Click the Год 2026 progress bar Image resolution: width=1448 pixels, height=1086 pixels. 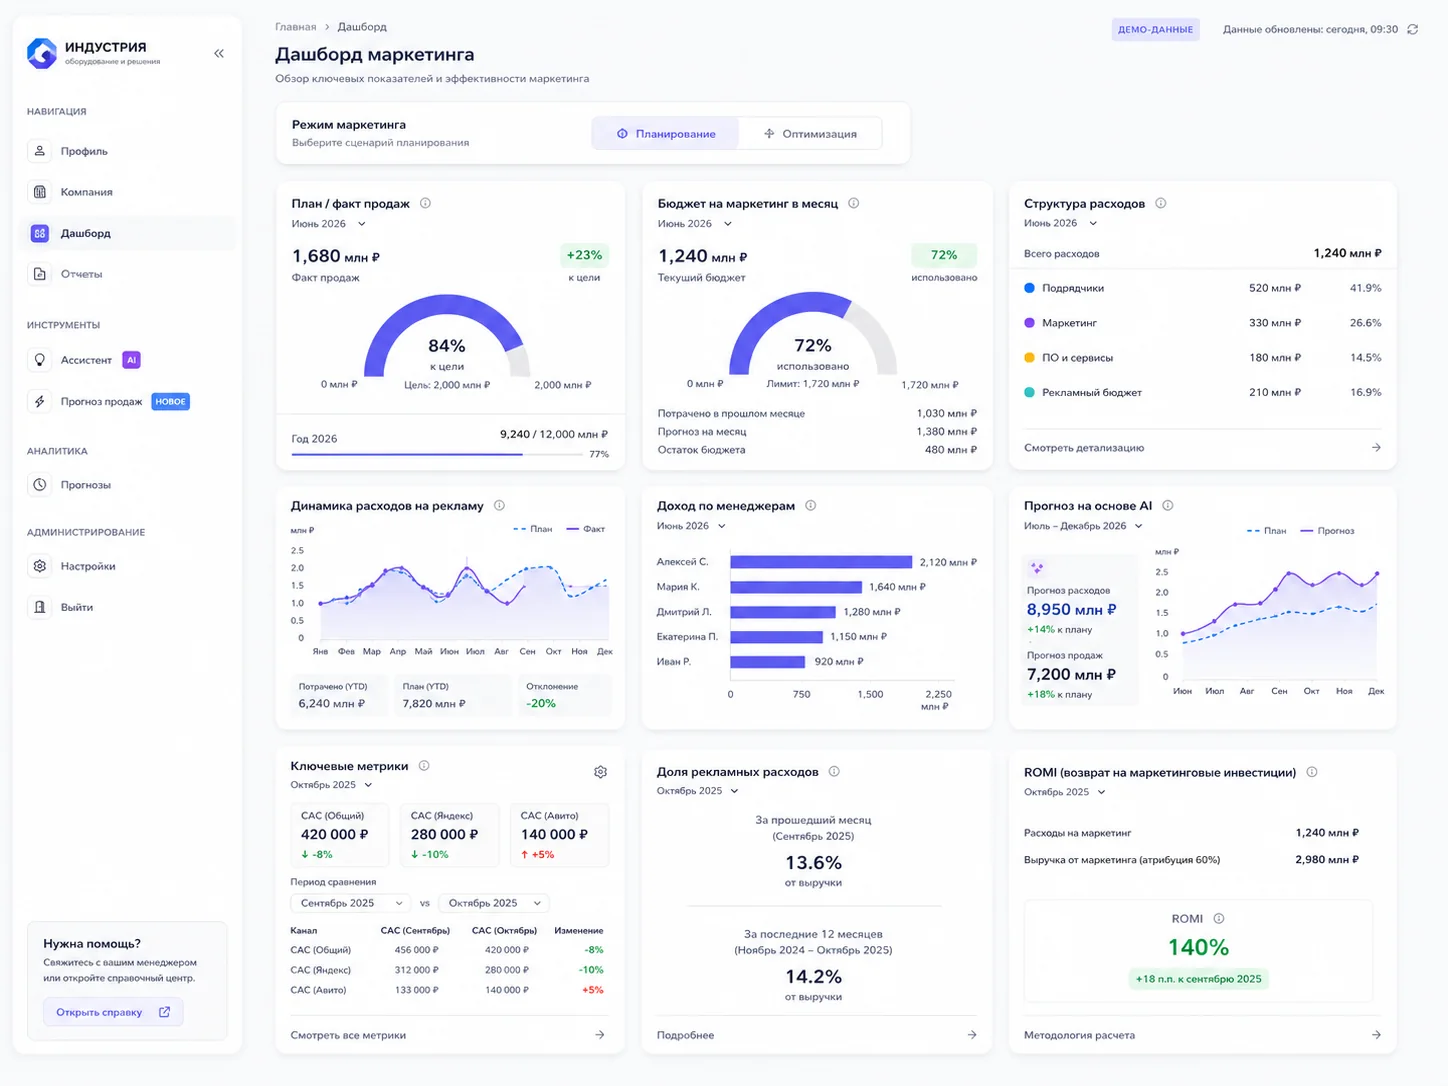pos(437,454)
